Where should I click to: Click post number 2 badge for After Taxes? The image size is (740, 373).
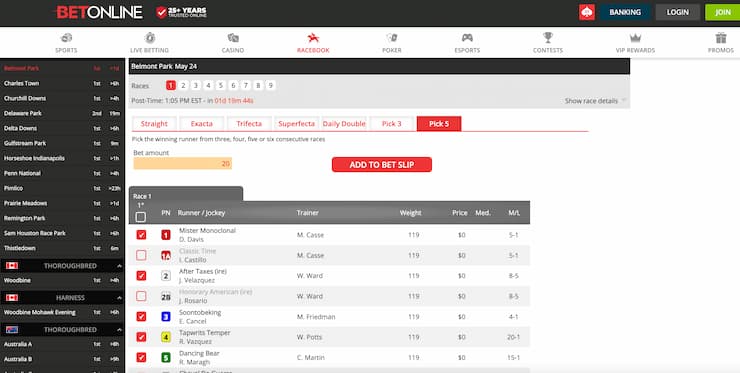(166, 276)
